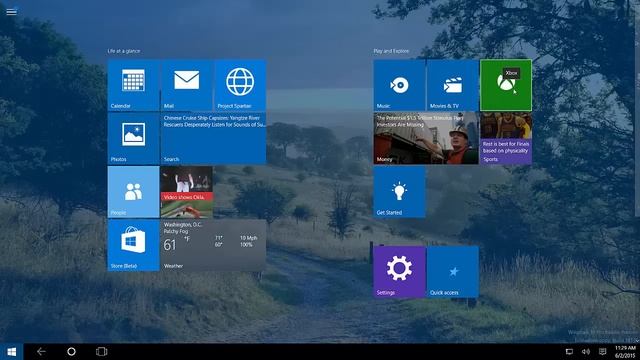
Task: Open the Photos tile
Action: click(133, 138)
